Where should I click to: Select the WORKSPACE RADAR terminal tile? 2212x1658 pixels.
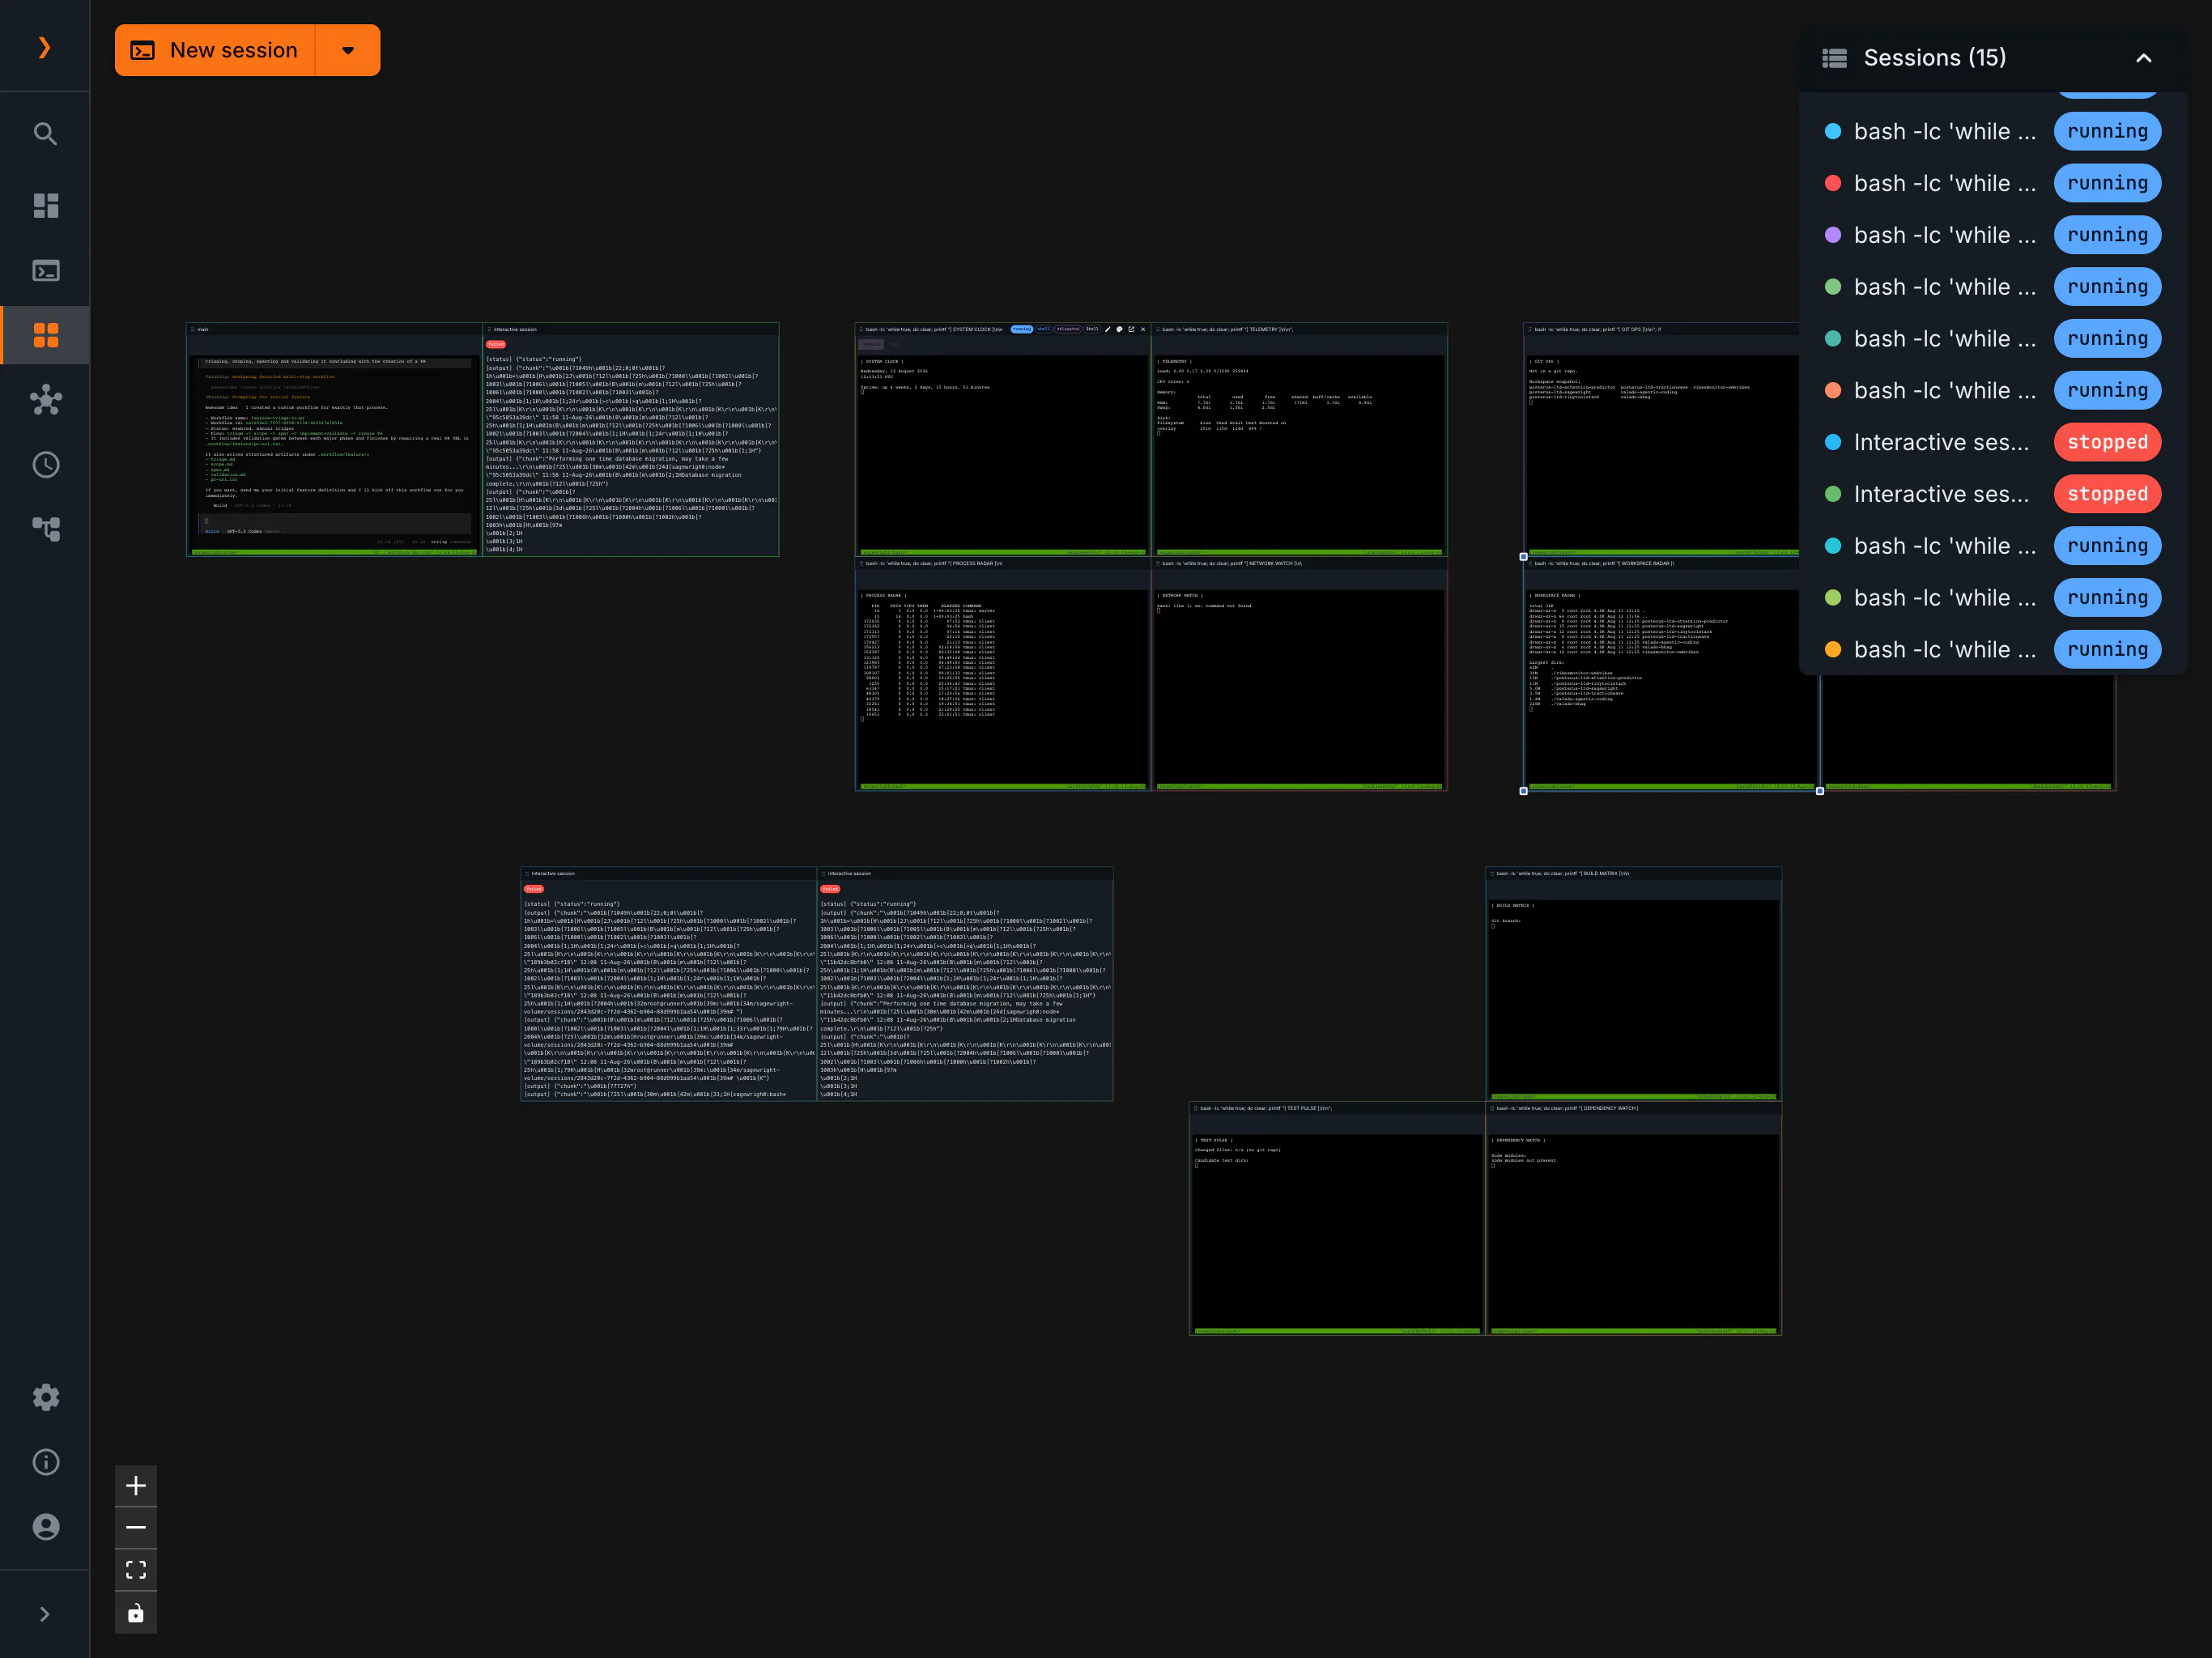(x=1671, y=674)
